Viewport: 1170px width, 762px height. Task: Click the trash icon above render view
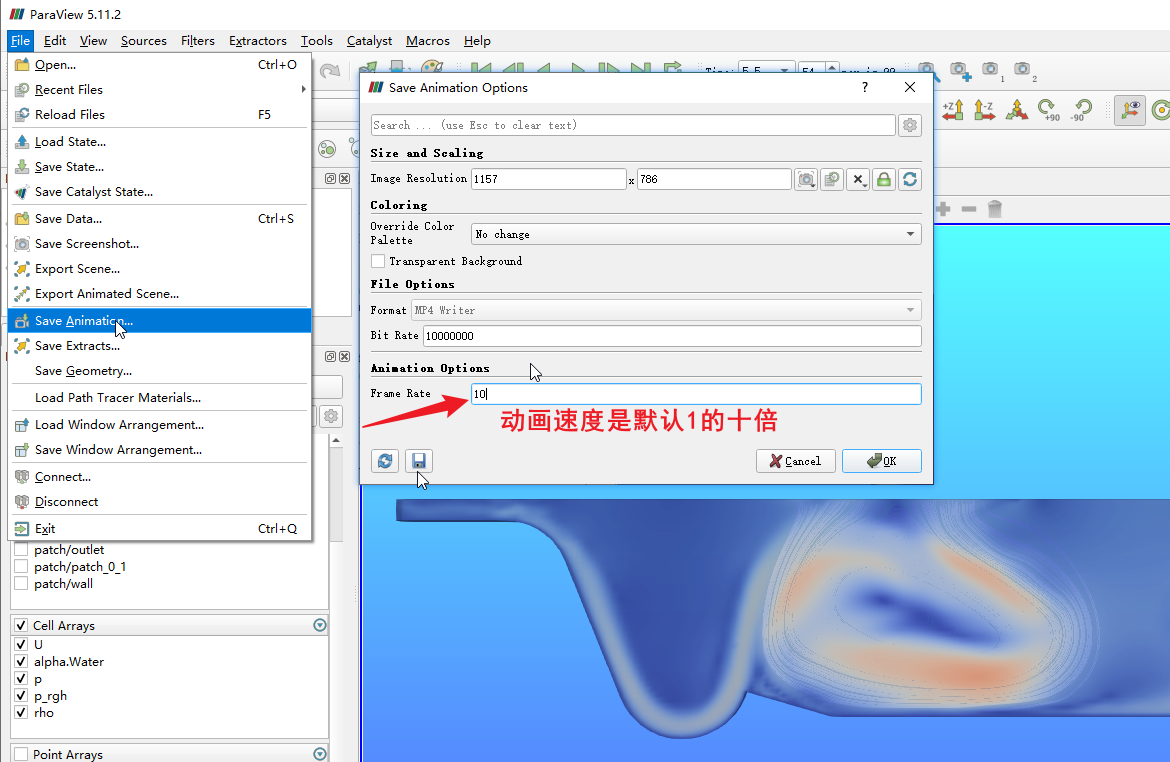[995, 209]
